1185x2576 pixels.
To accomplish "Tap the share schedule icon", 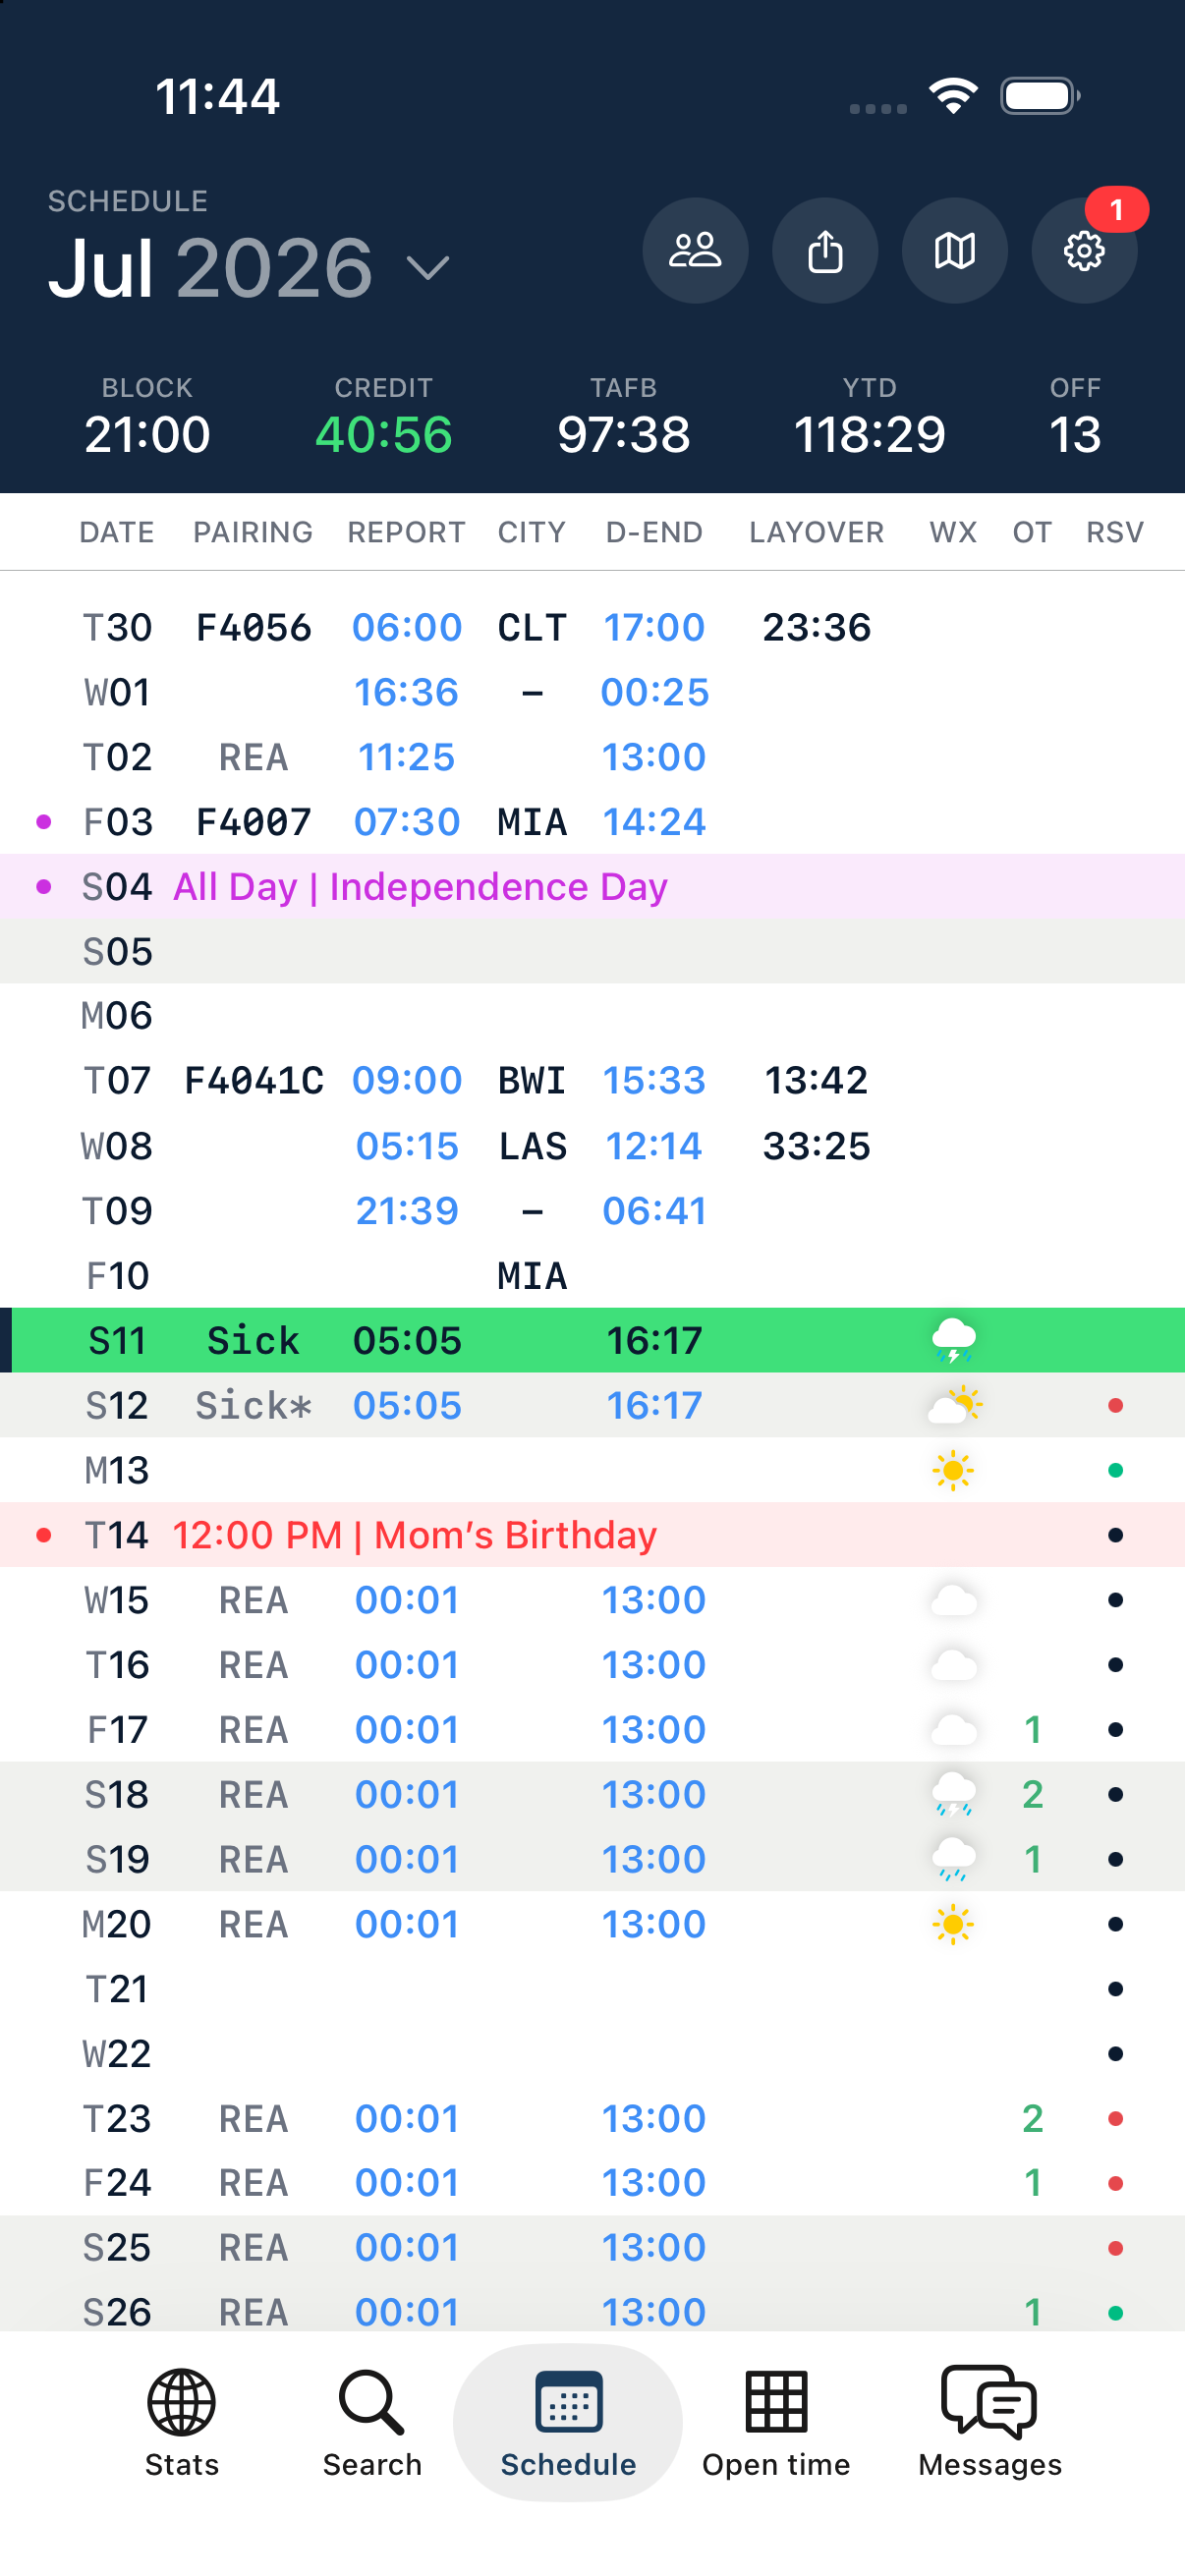I will coord(825,250).
